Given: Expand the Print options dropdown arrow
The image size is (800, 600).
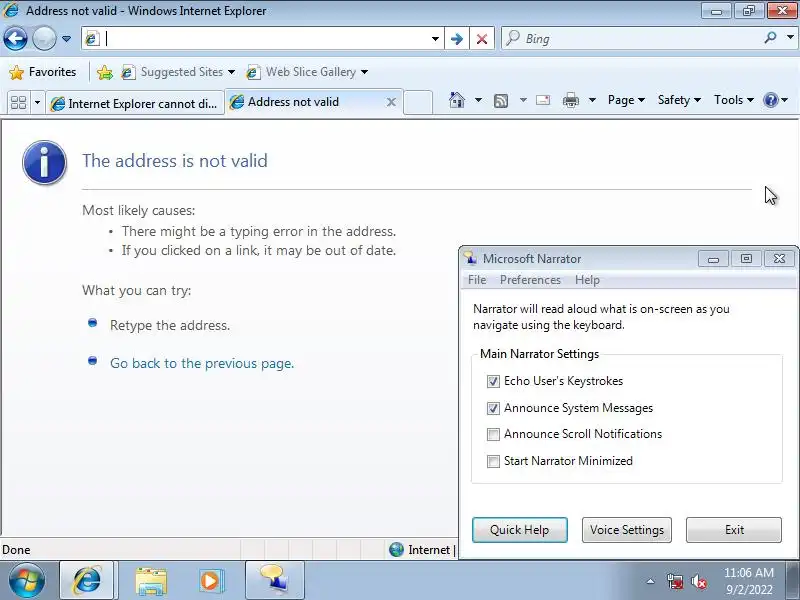Looking at the screenshot, I should click(x=592, y=100).
